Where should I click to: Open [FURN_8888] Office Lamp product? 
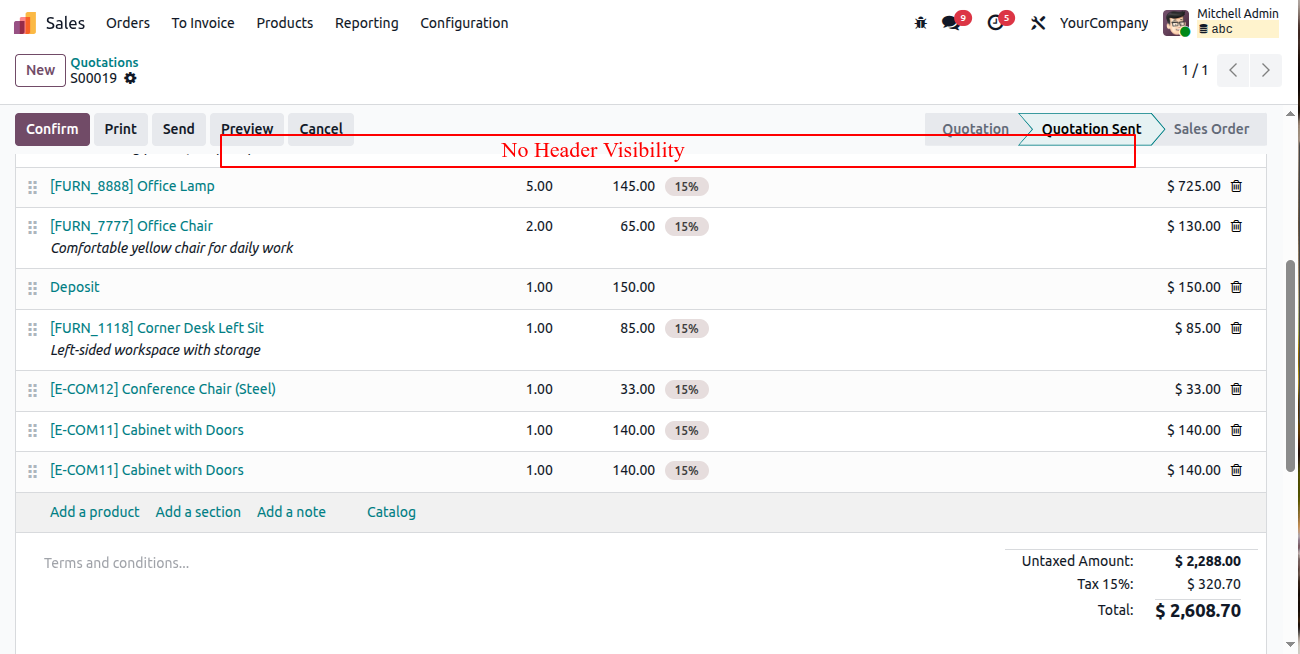pos(132,186)
